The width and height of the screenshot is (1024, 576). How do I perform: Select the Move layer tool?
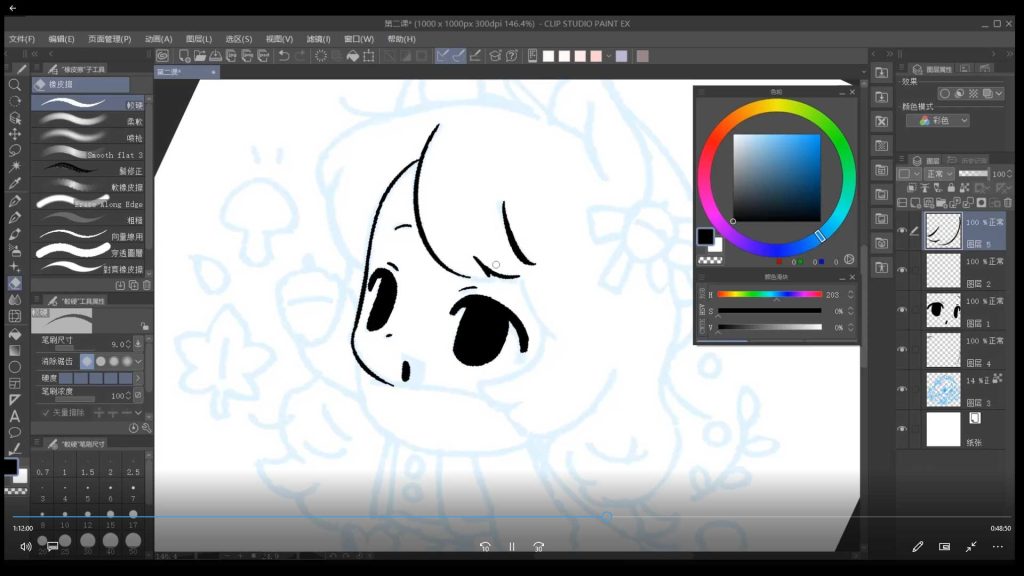pos(14,134)
